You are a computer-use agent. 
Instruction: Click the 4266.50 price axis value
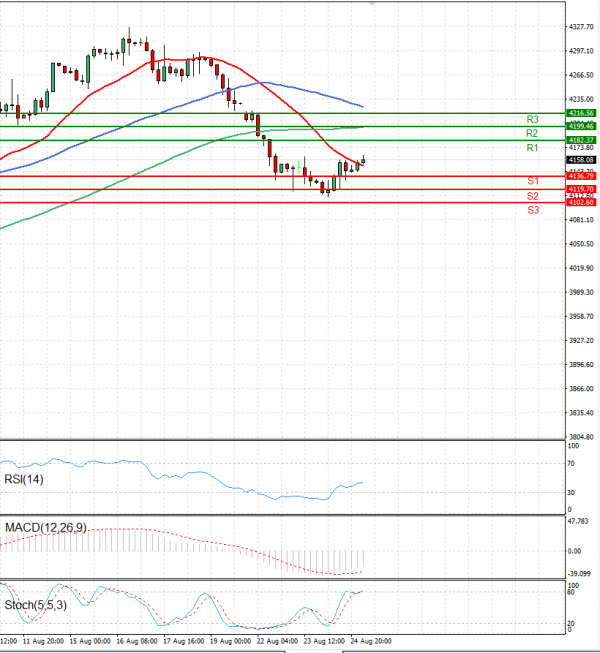[581, 75]
